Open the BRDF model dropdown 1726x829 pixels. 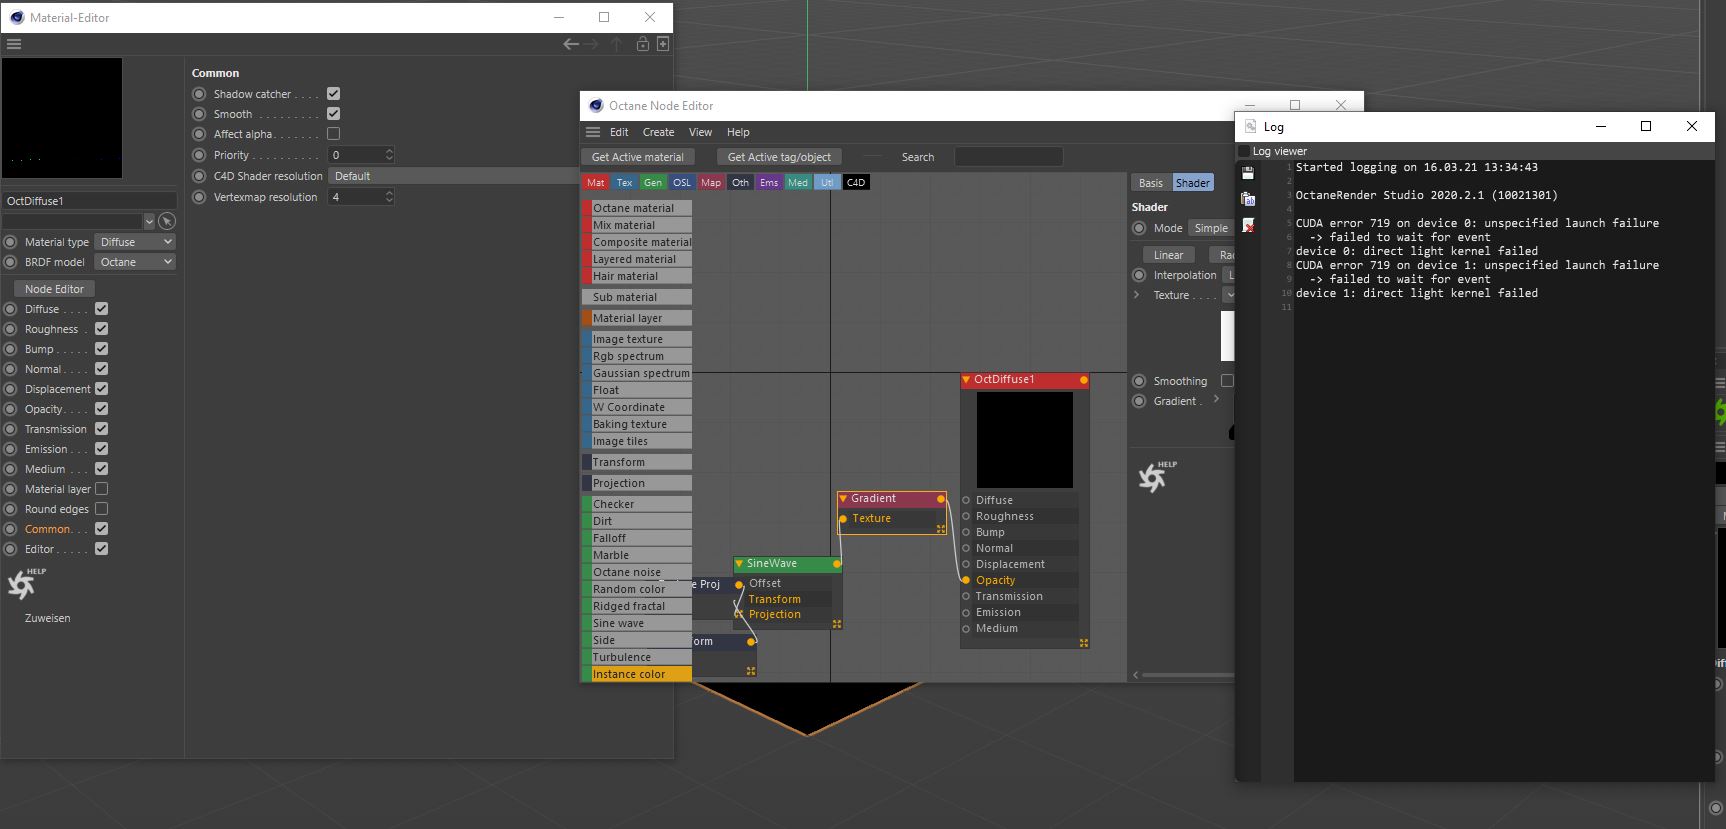tap(135, 262)
